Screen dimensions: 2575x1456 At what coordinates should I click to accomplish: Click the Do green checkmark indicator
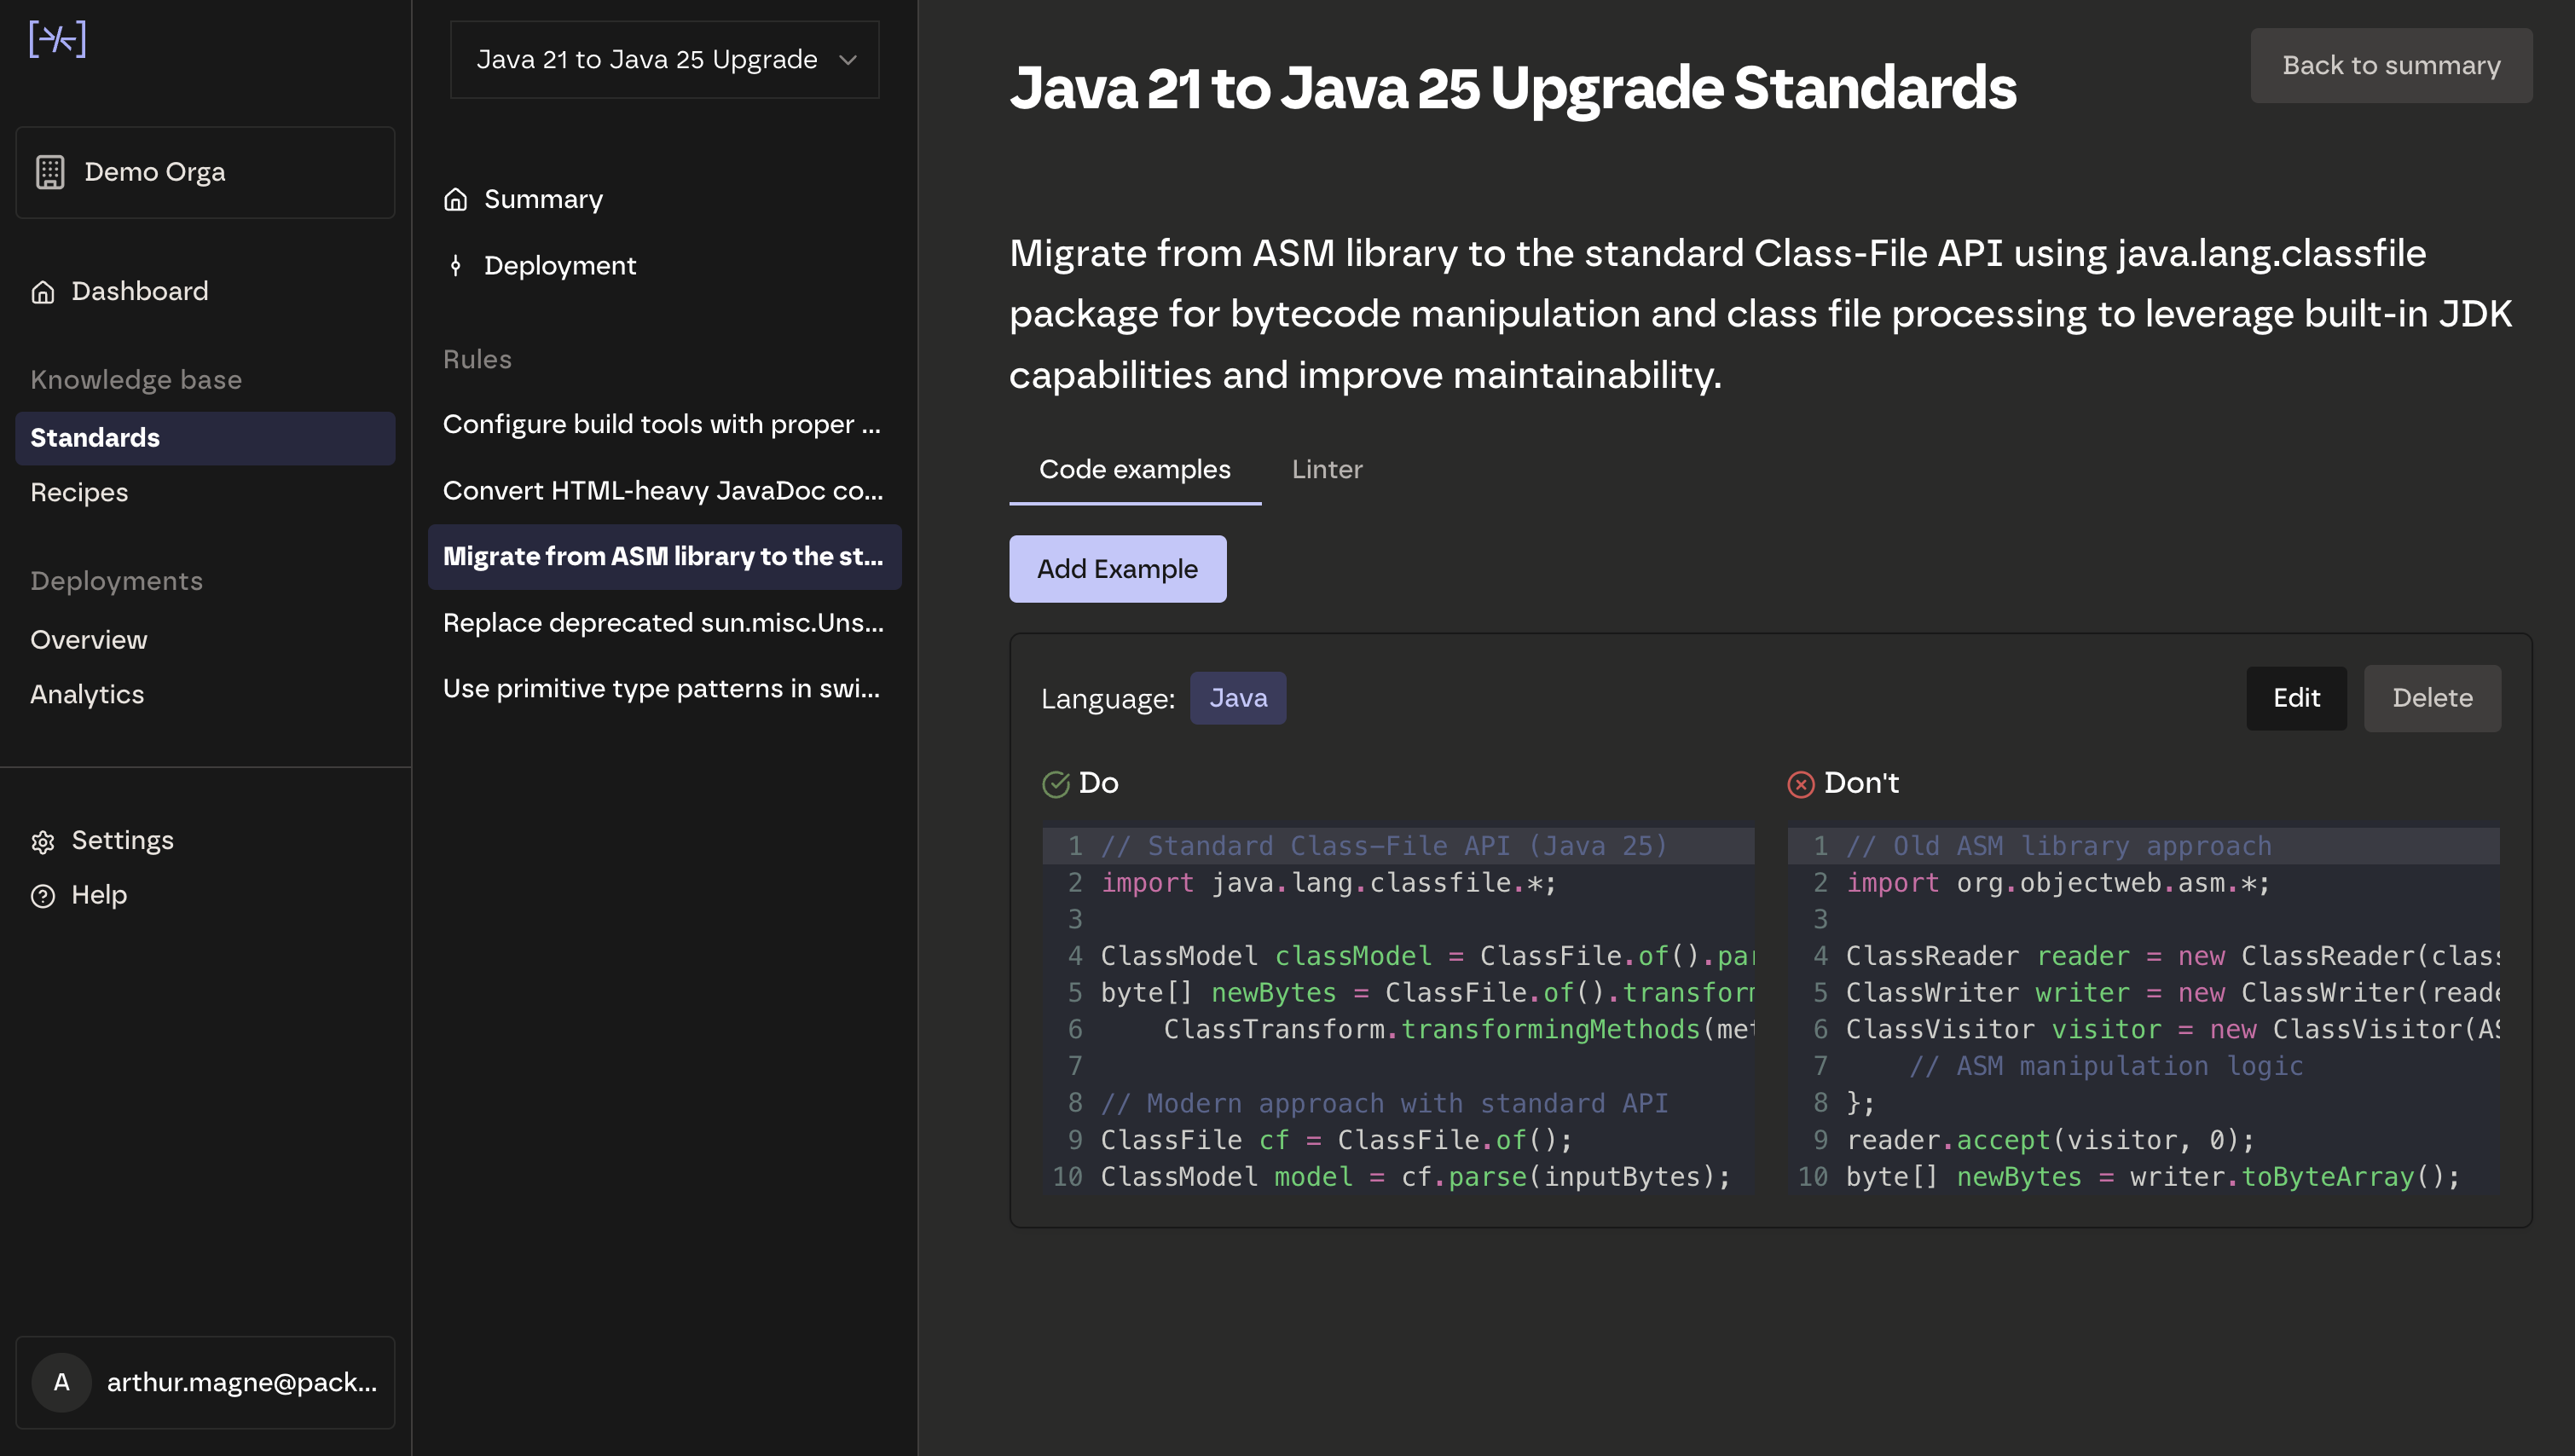click(1057, 784)
